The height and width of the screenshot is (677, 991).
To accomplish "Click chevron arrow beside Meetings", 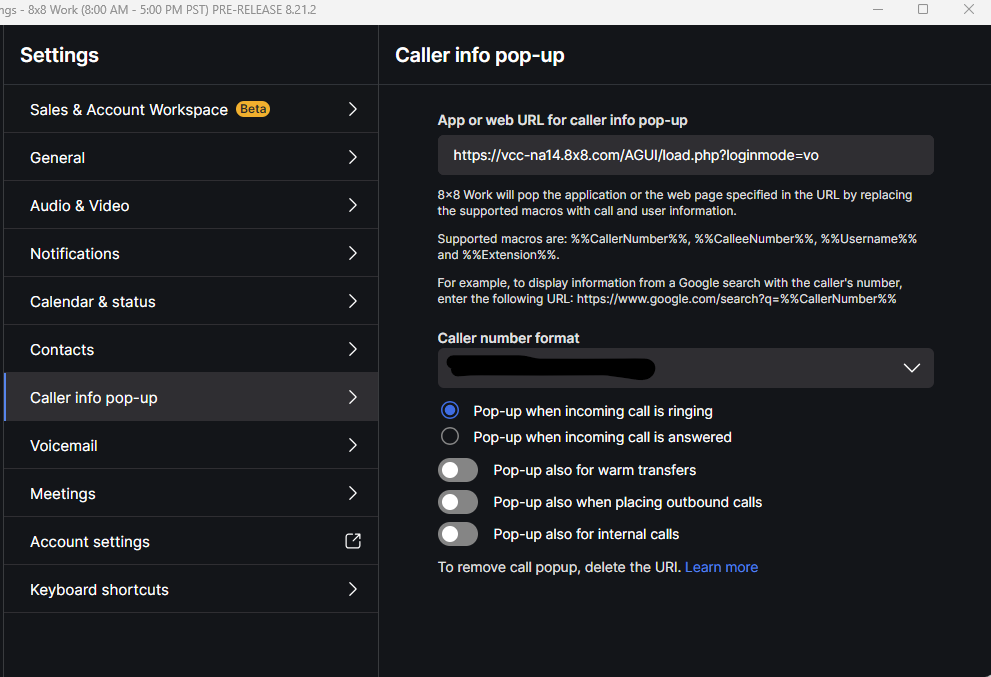I will point(353,494).
